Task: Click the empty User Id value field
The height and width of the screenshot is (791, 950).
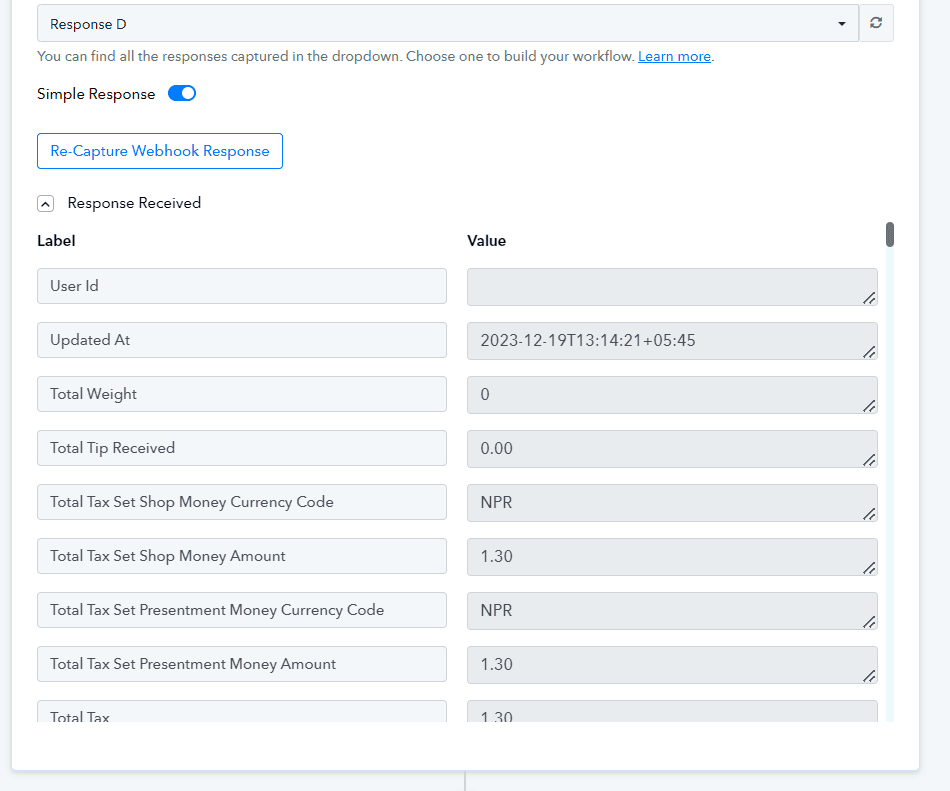Action: pos(673,287)
